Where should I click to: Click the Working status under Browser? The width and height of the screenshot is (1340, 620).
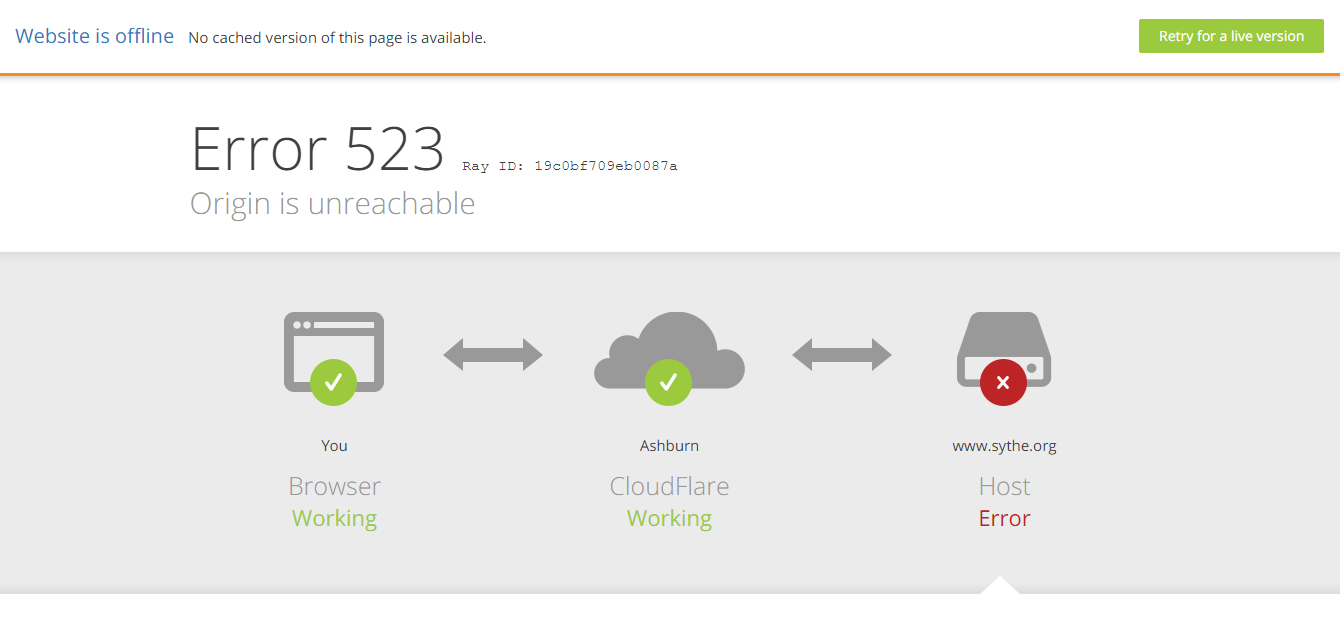click(x=334, y=519)
